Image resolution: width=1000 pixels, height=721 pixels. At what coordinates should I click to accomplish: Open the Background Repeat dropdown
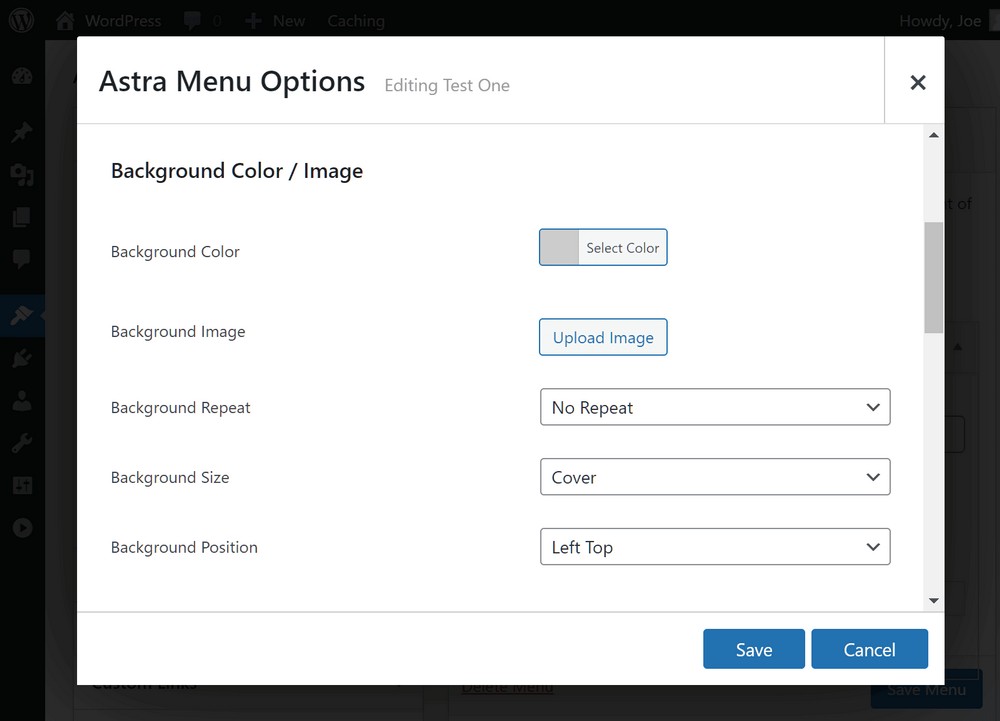pos(715,408)
